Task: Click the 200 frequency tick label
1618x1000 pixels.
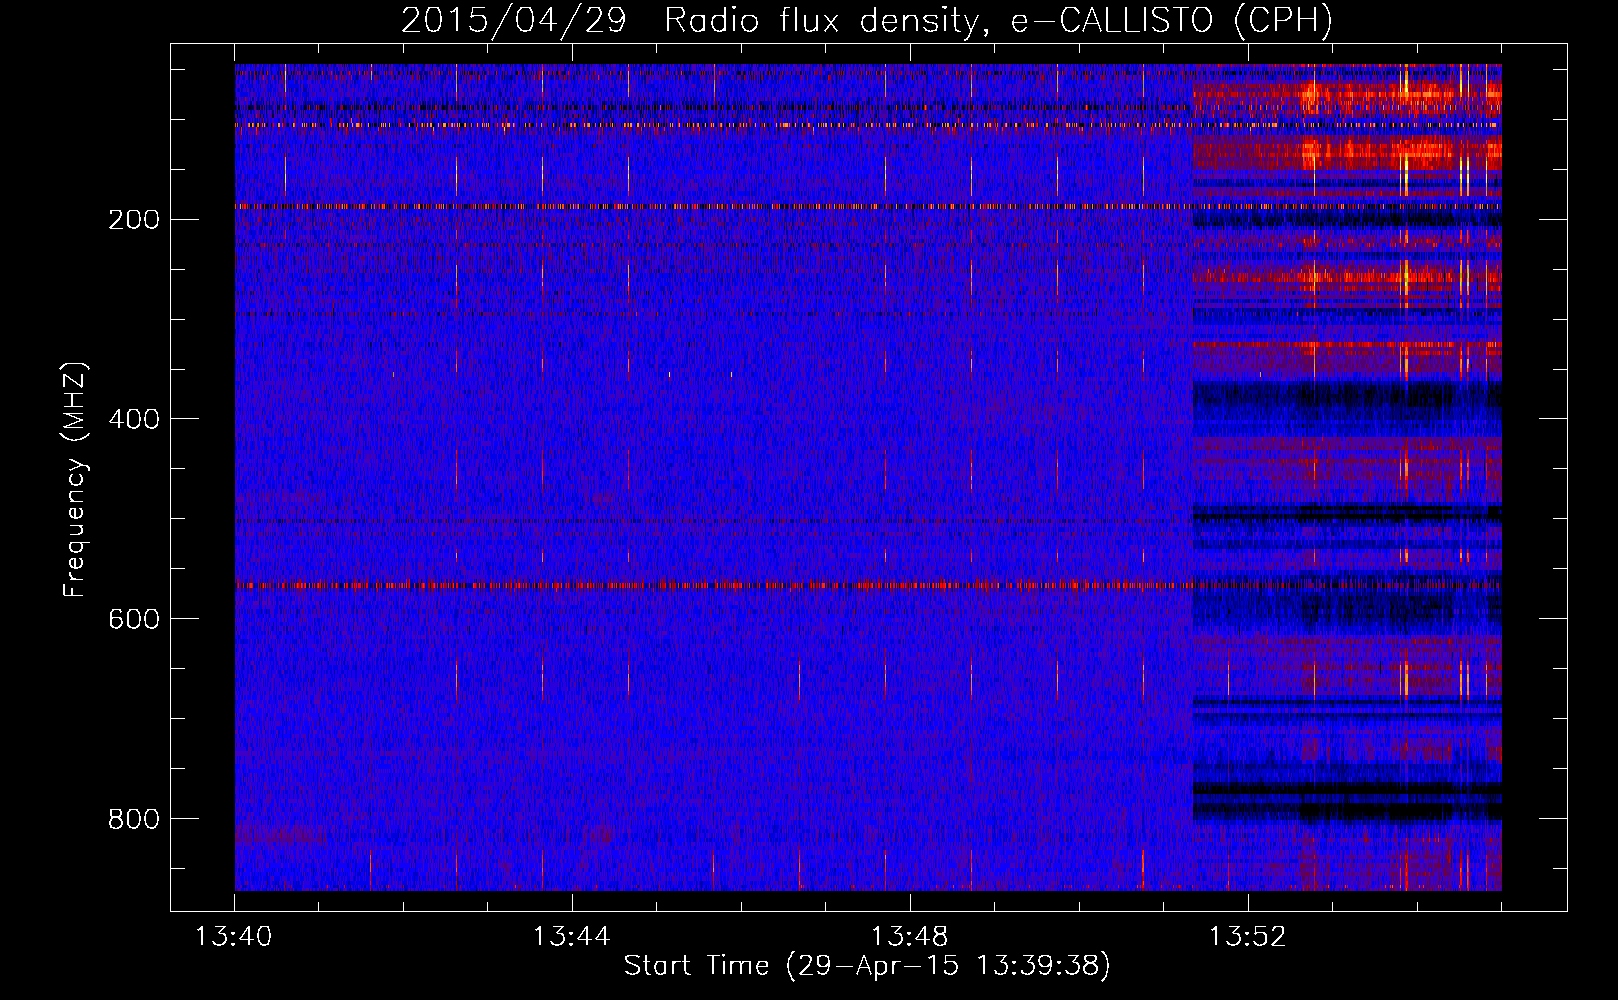Action: click(134, 220)
